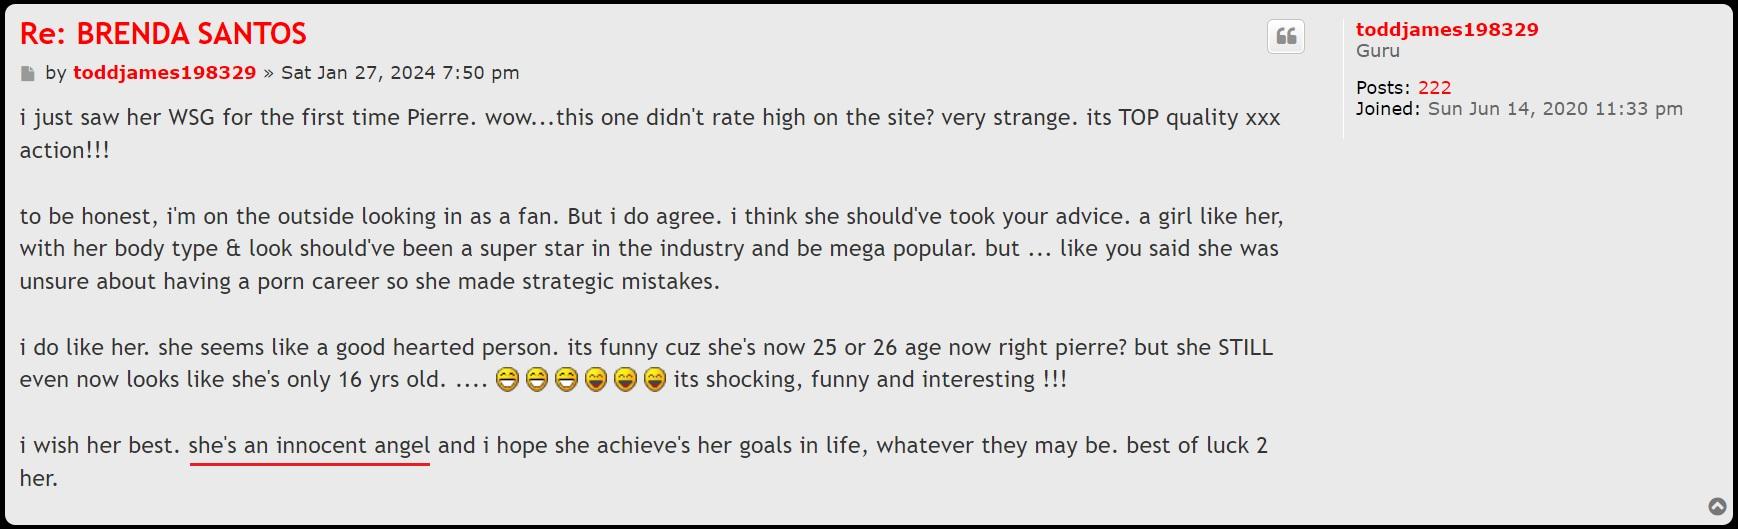1738x529 pixels.
Task: Open the red "Re:" post title link
Action: coord(163,34)
